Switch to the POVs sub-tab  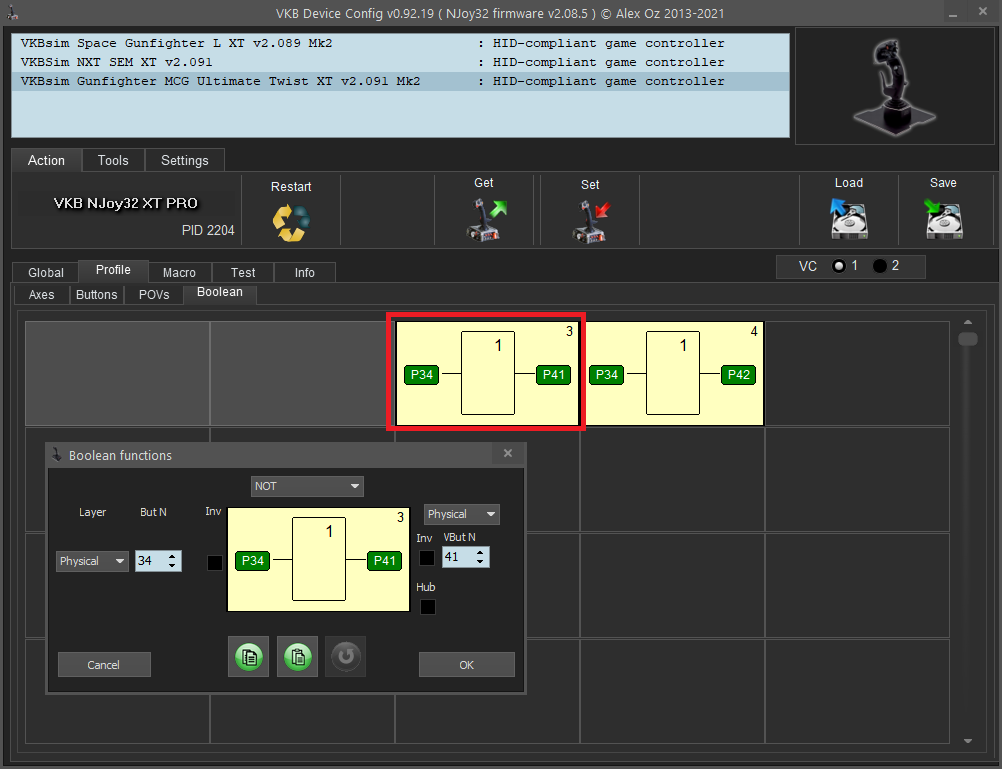point(154,295)
